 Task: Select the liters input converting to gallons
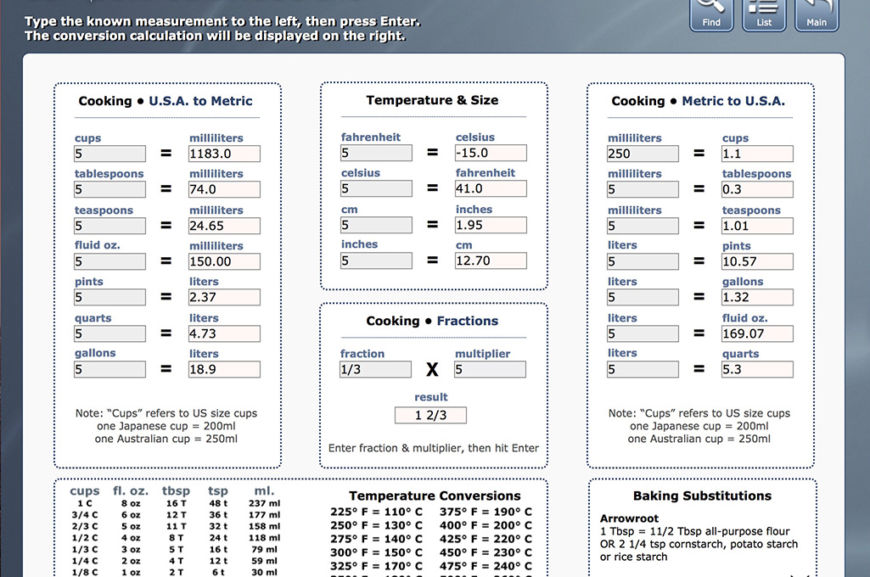643,297
